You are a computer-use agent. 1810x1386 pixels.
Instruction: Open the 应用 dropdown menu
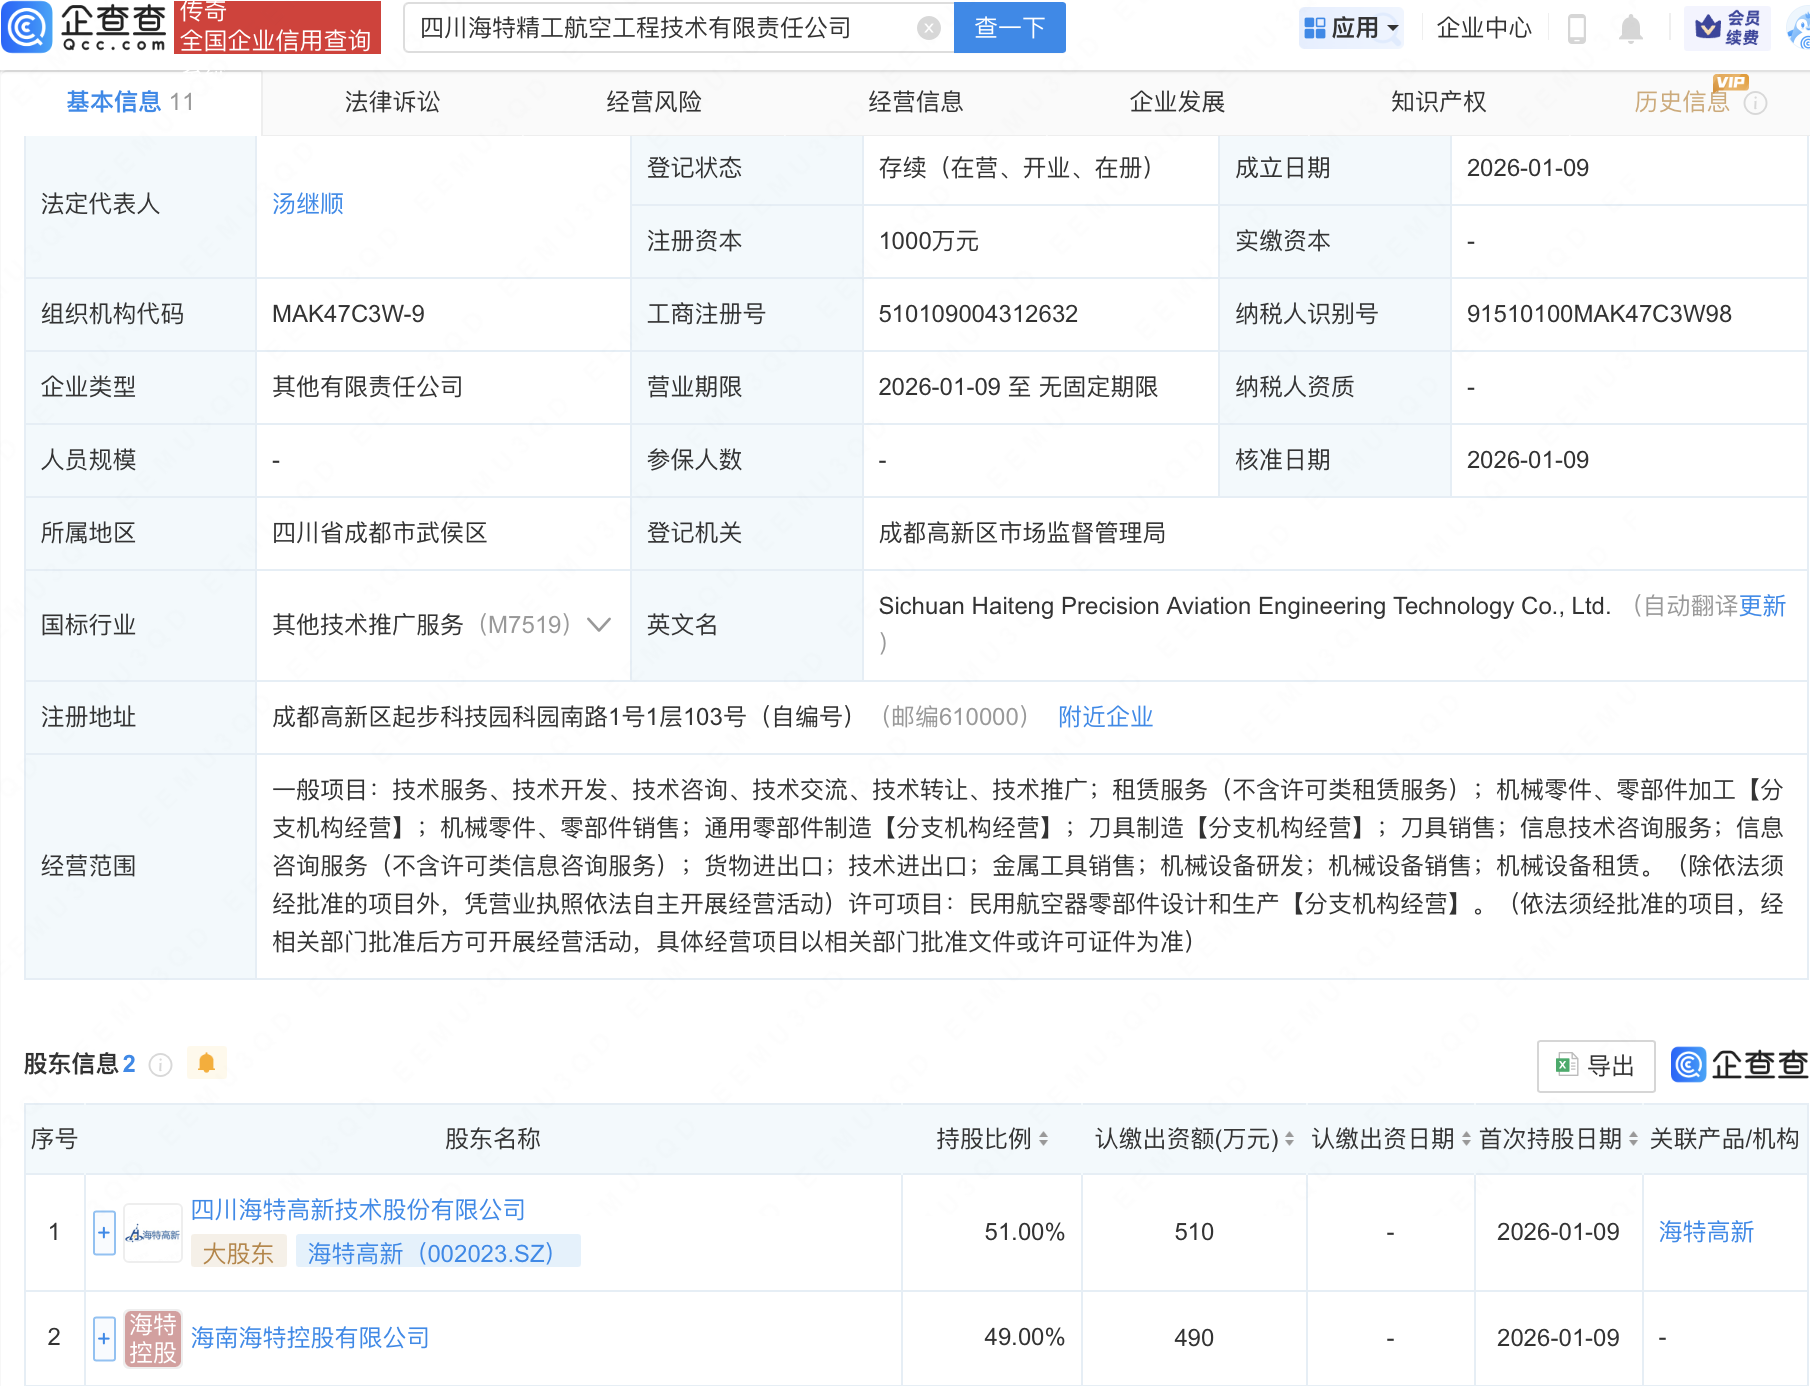click(1351, 28)
